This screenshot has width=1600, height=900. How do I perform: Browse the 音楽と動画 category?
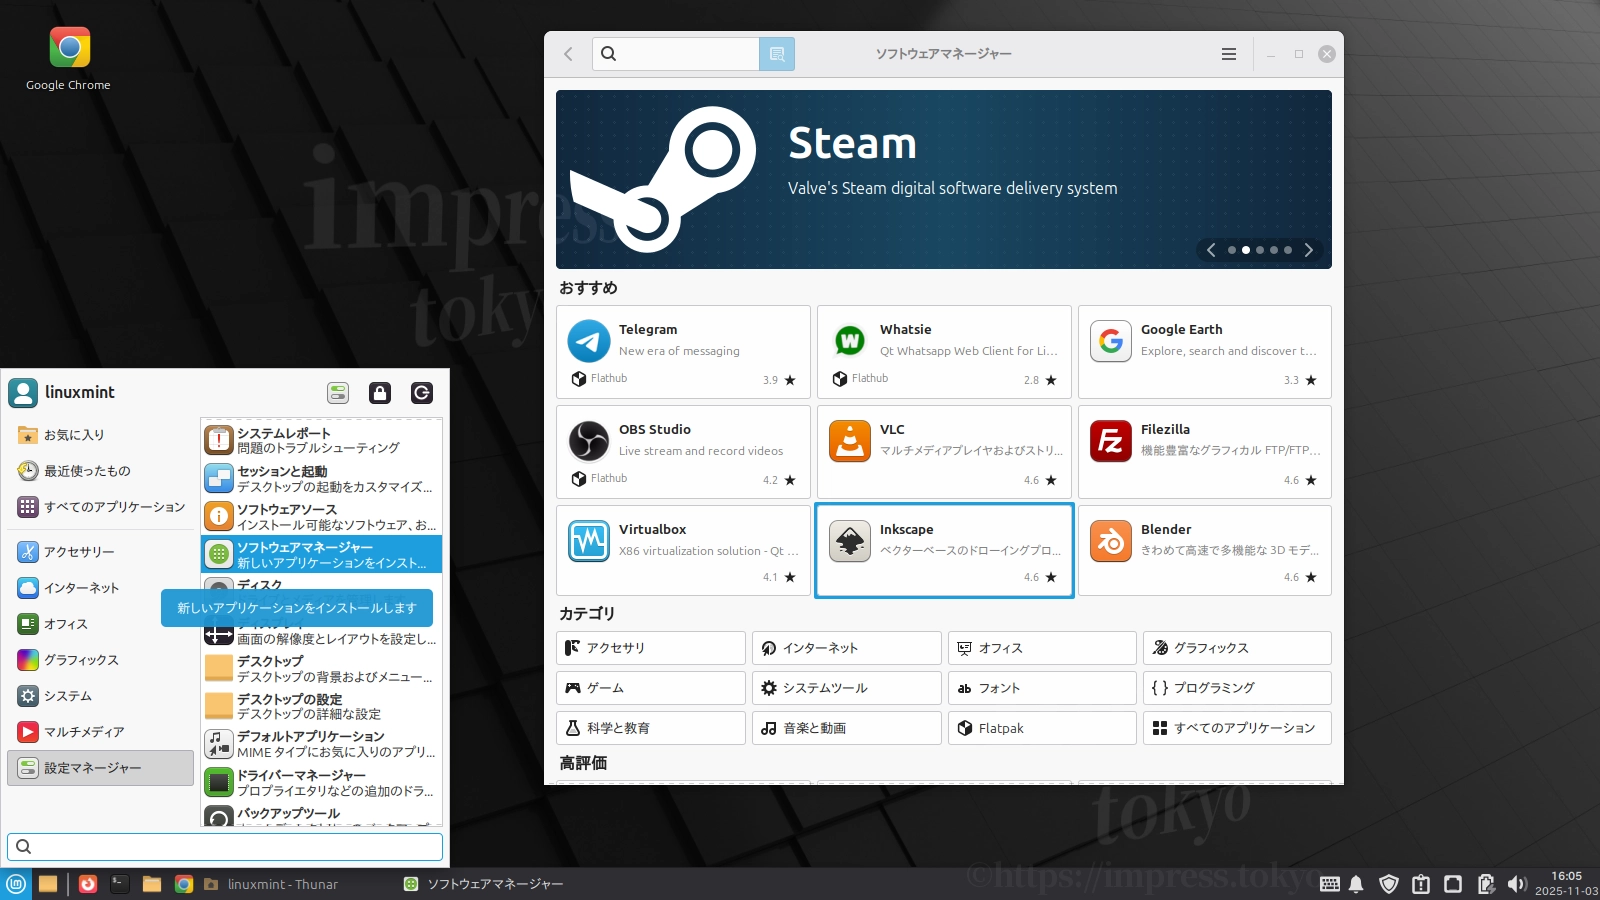[847, 728]
